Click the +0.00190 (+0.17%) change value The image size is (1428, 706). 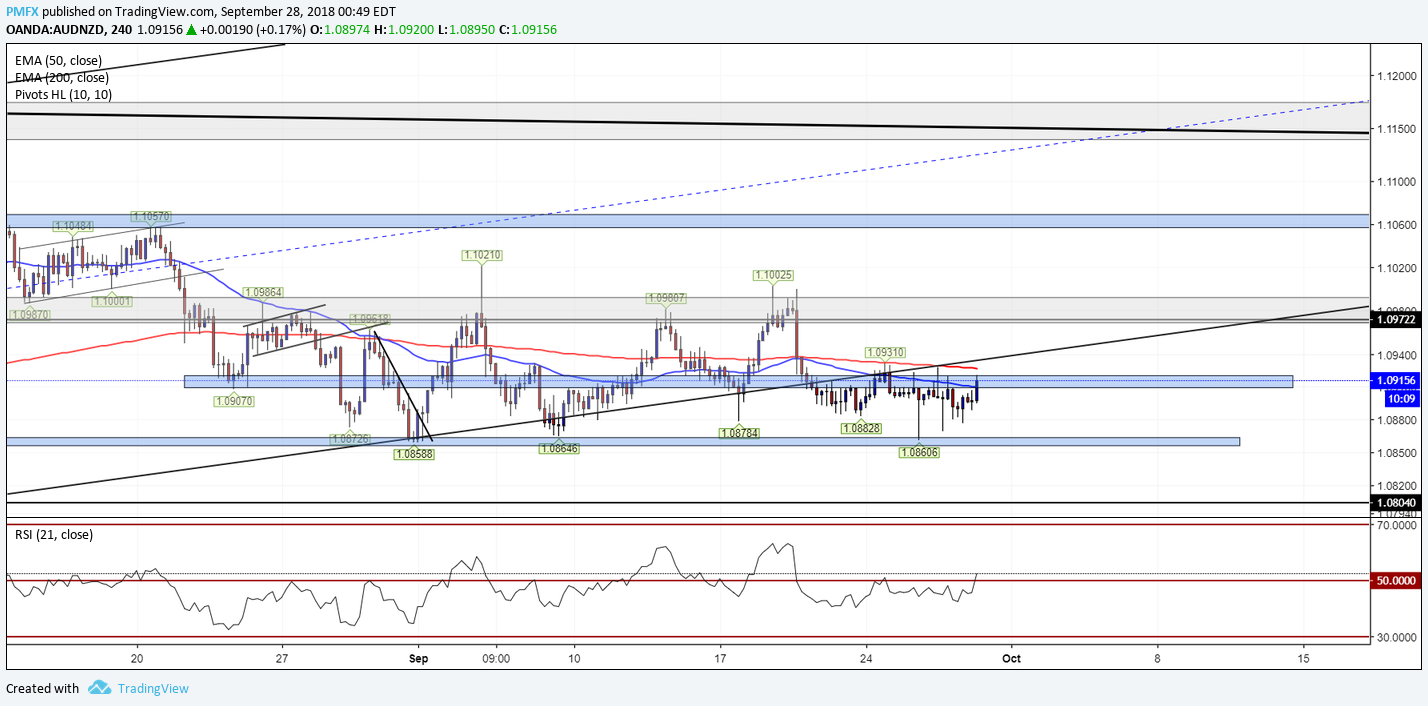(252, 30)
